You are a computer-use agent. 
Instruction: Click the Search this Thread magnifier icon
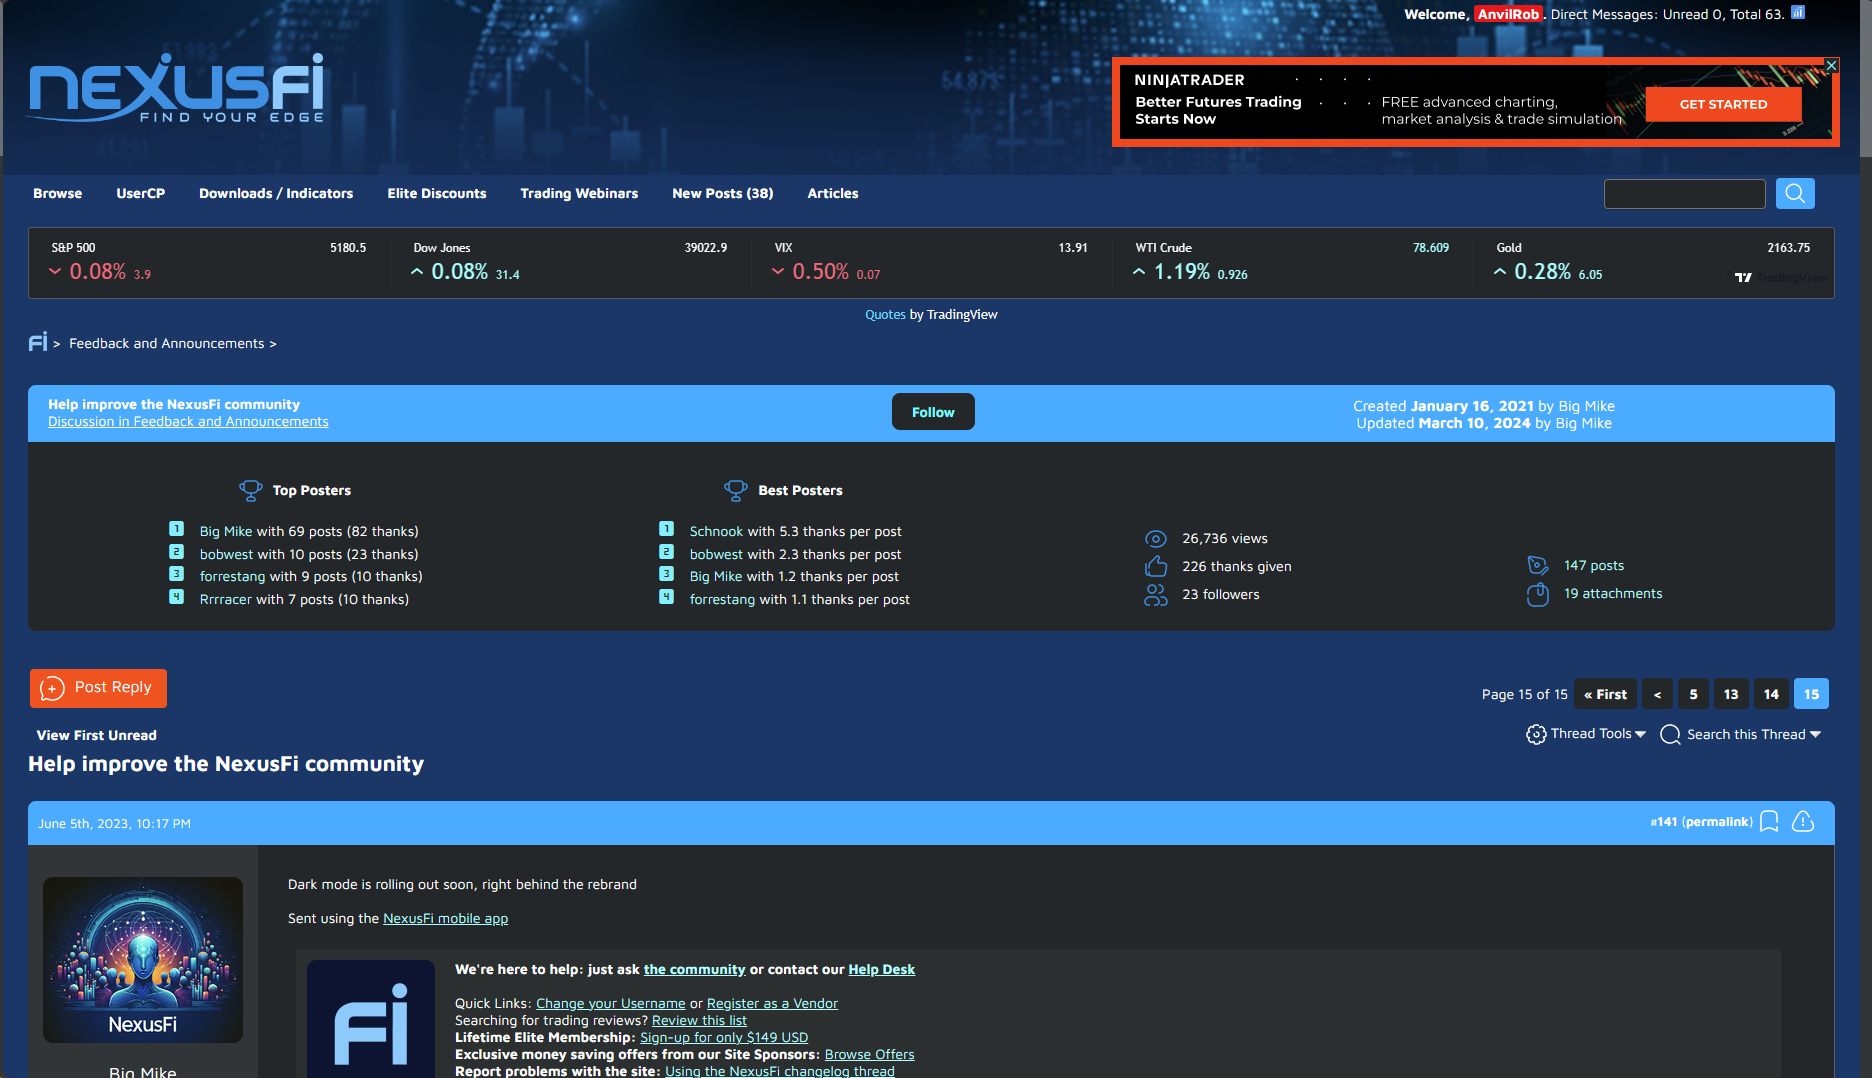(x=1670, y=735)
